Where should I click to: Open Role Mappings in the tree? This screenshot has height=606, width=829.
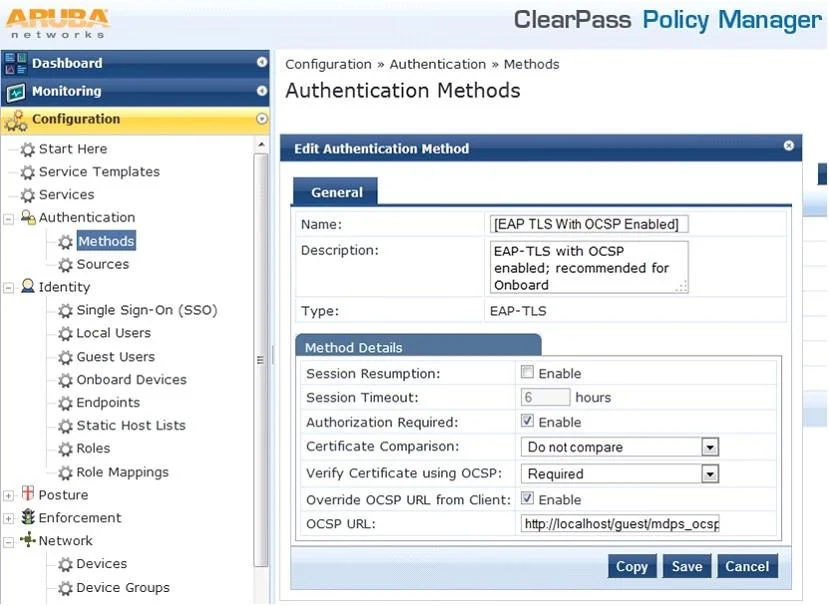click(123, 472)
